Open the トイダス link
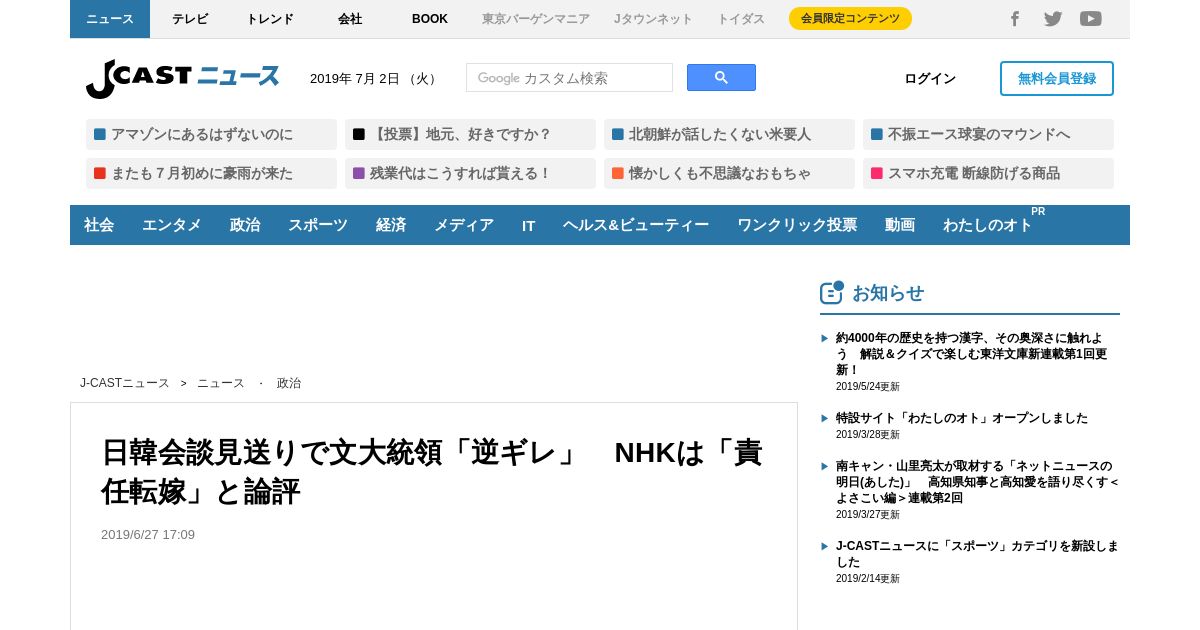 (741, 19)
